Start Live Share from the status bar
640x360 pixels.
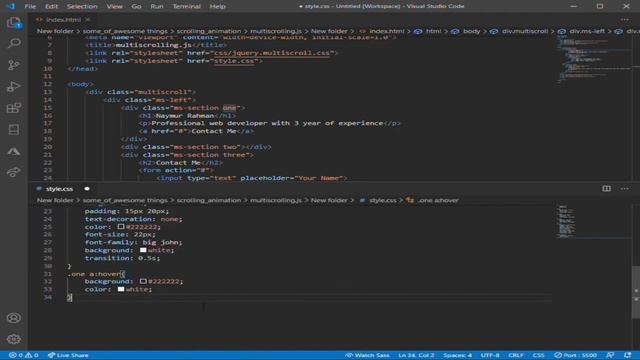tap(68, 355)
